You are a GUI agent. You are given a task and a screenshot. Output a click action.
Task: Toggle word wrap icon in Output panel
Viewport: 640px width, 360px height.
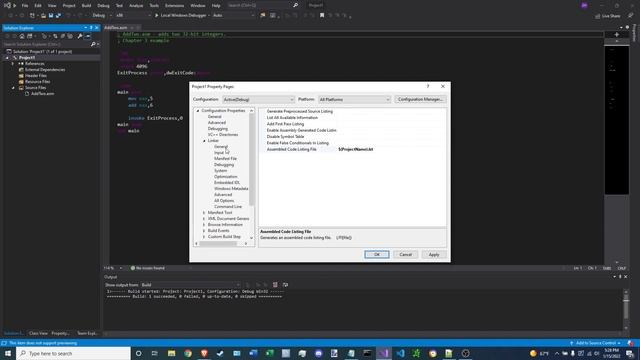click(x=285, y=285)
